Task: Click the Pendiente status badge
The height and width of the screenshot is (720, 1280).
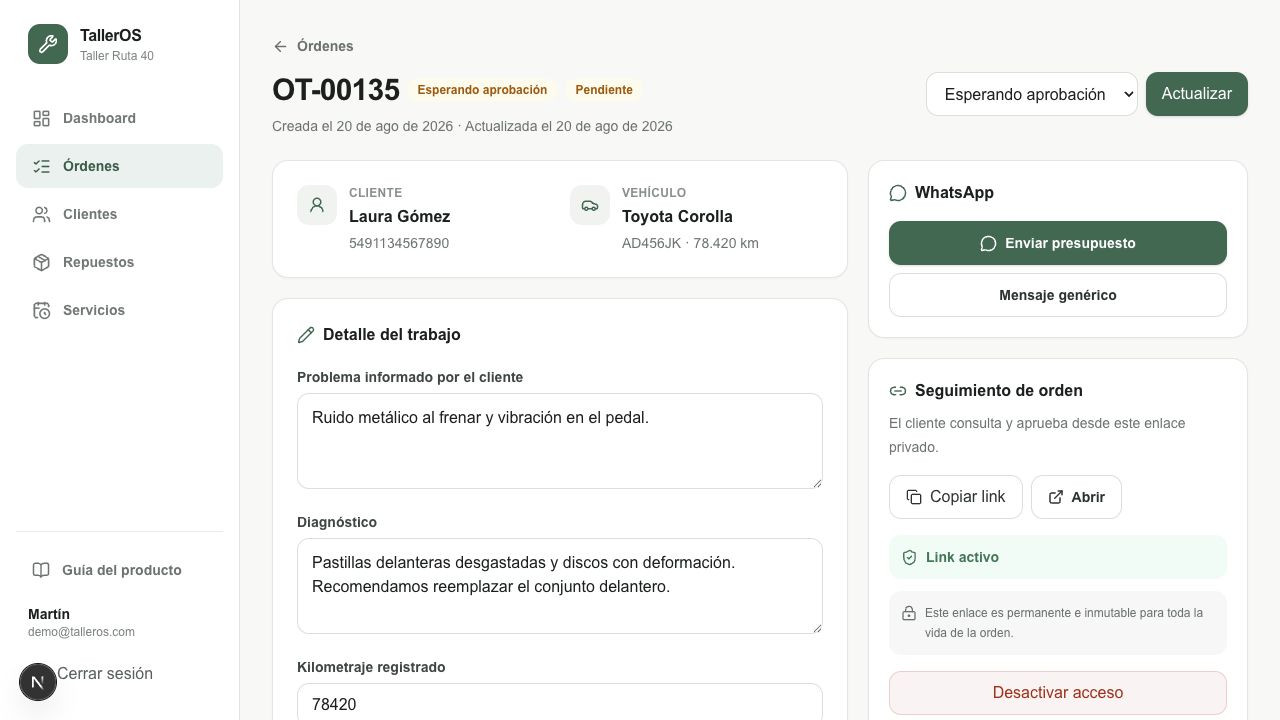Action: tap(604, 90)
